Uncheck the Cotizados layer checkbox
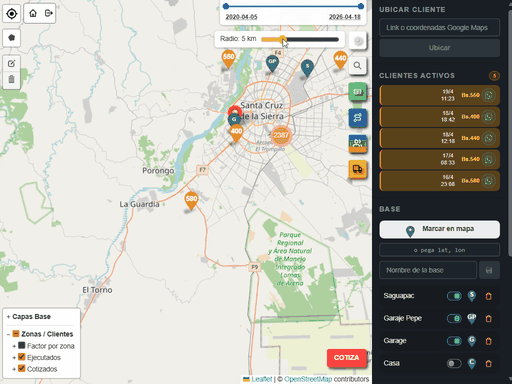Screen dimensions: 512x384 point(22,368)
